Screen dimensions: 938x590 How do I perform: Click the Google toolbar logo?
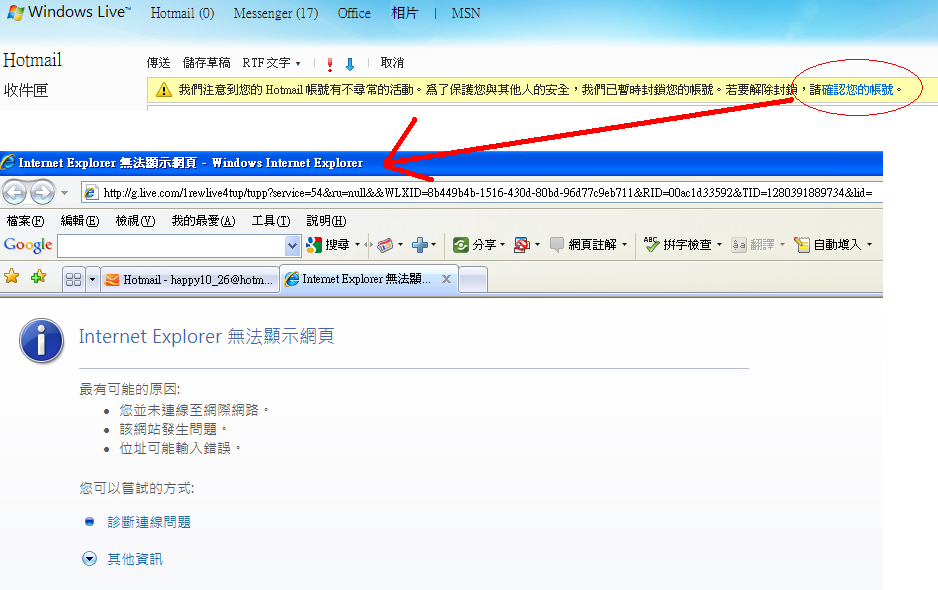point(28,245)
